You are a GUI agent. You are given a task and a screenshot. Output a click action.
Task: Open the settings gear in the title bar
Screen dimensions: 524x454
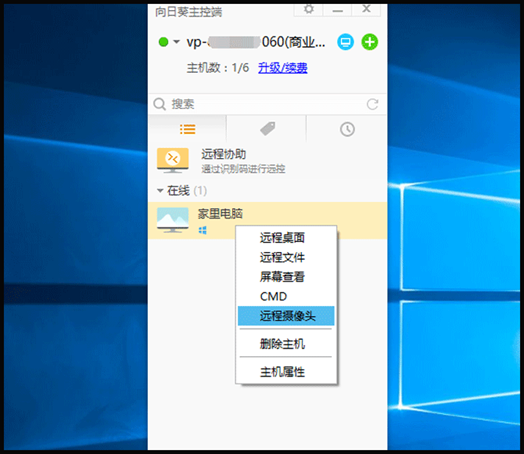click(x=308, y=9)
